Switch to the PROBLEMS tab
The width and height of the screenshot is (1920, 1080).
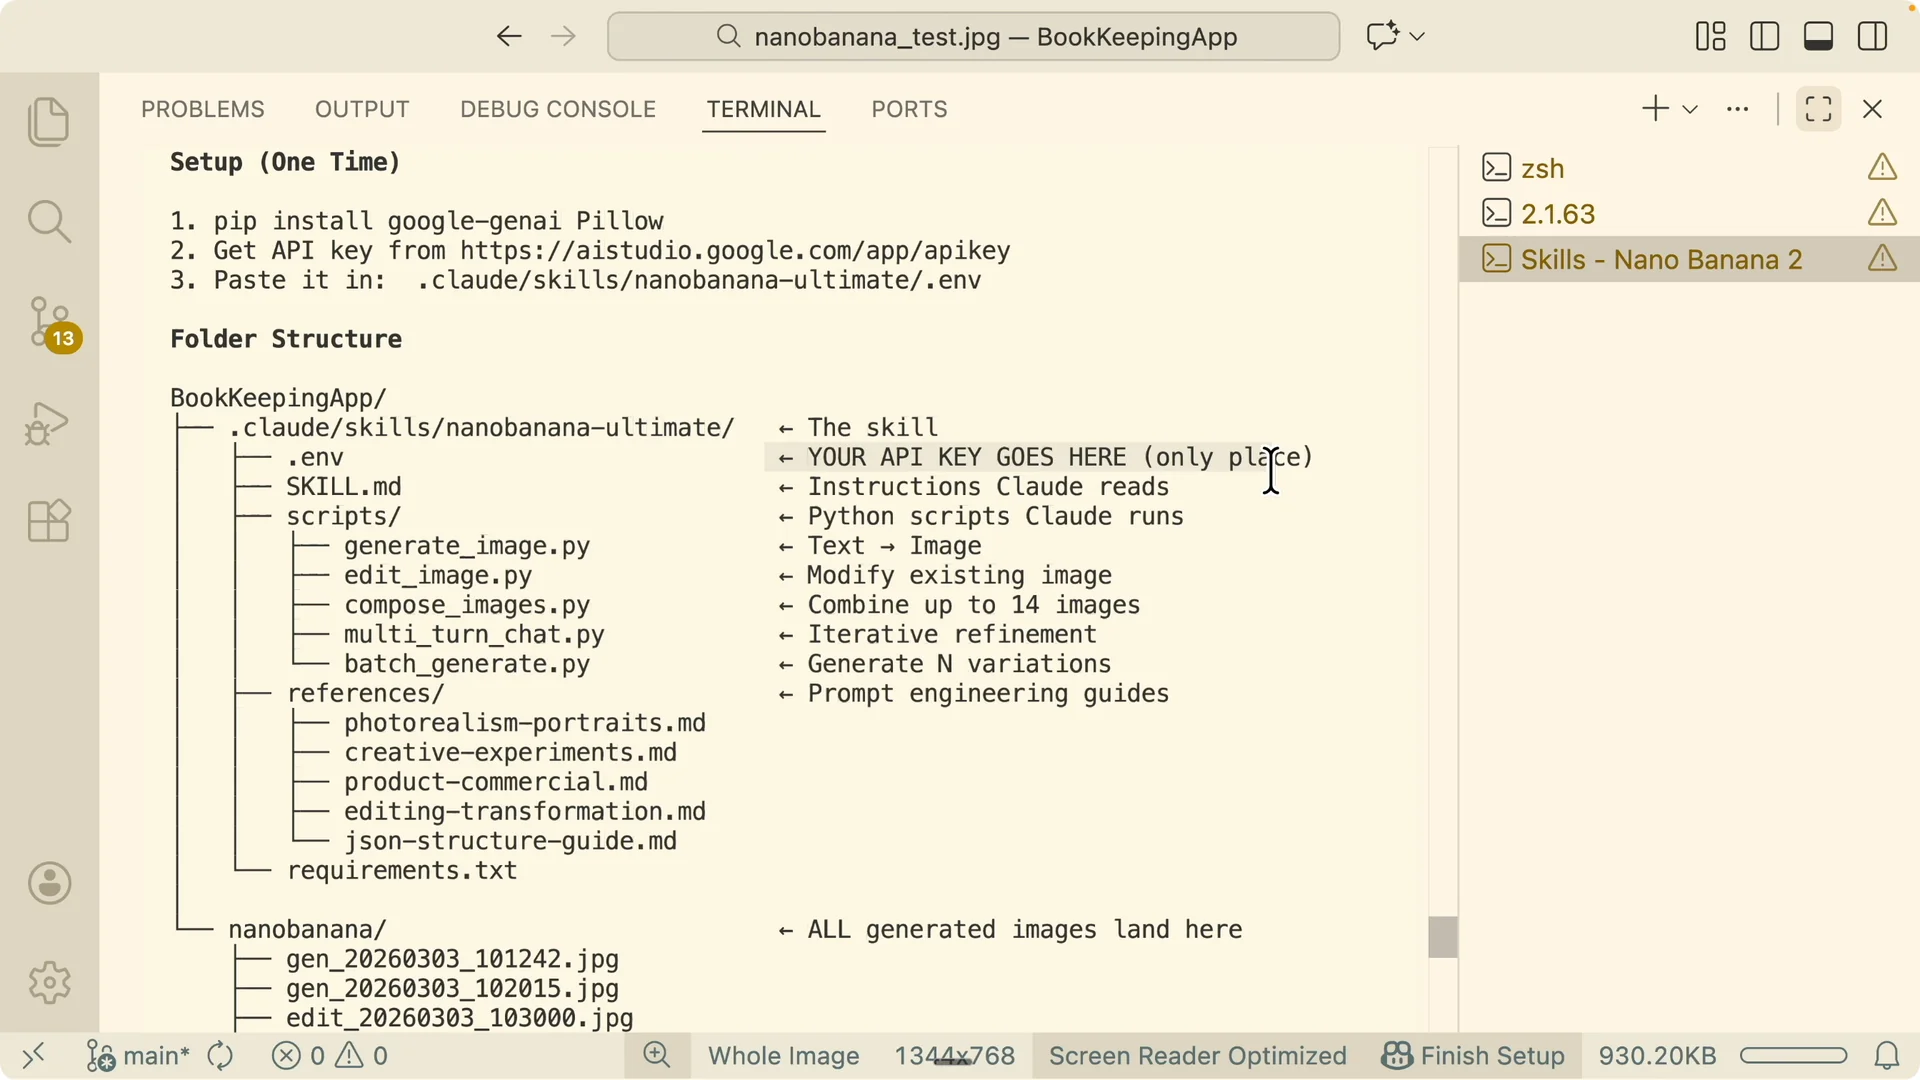[x=203, y=109]
